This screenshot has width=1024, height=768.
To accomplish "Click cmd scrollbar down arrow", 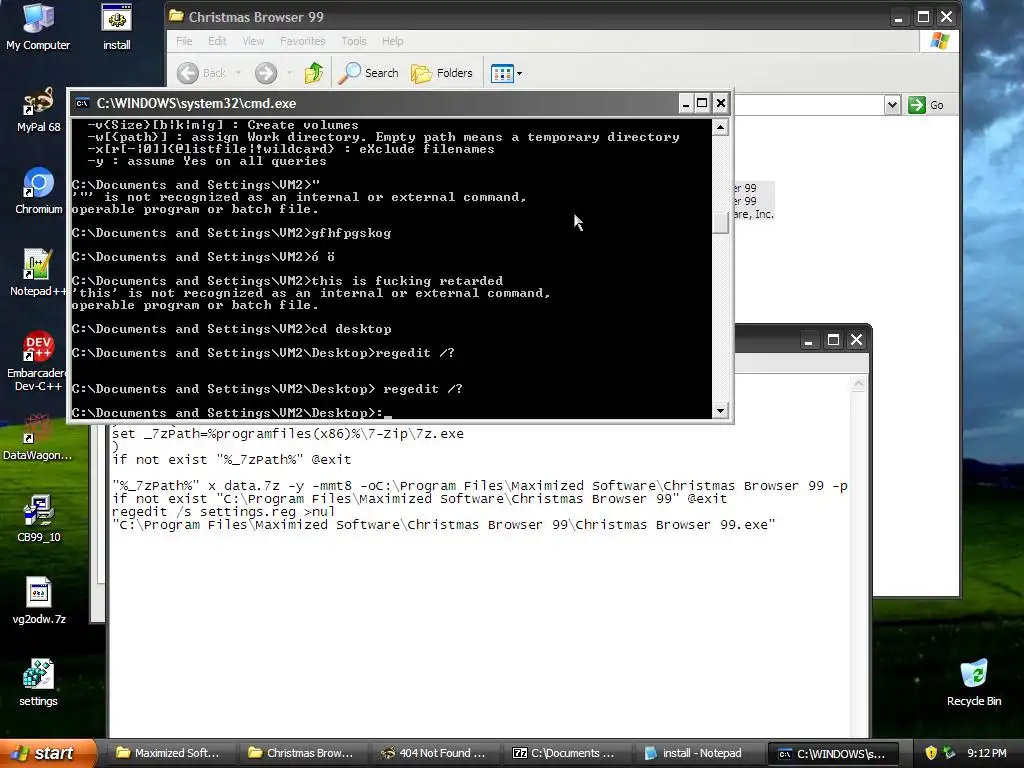I will point(720,411).
